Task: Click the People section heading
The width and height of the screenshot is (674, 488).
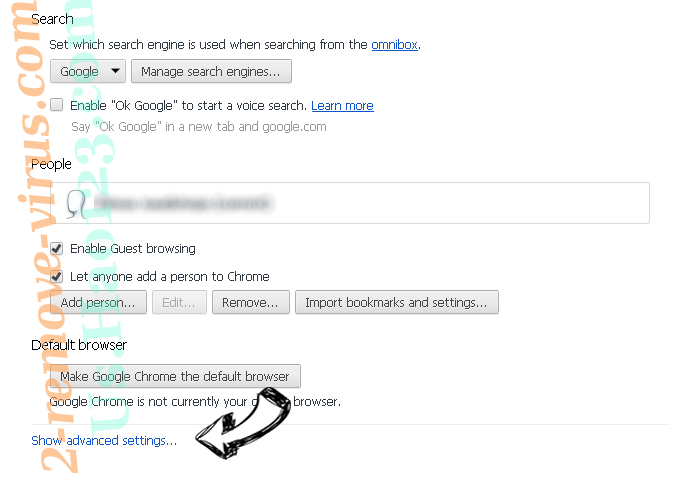Action: tap(51, 164)
